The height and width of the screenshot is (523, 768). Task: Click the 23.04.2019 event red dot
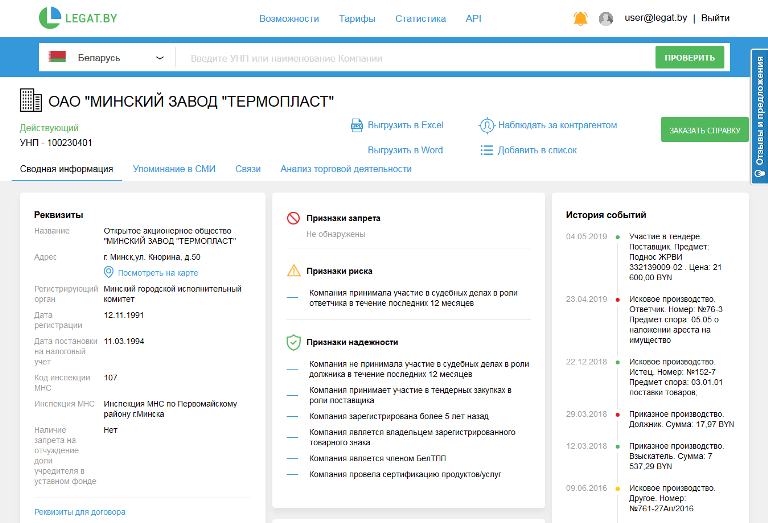pyautogui.click(x=618, y=300)
